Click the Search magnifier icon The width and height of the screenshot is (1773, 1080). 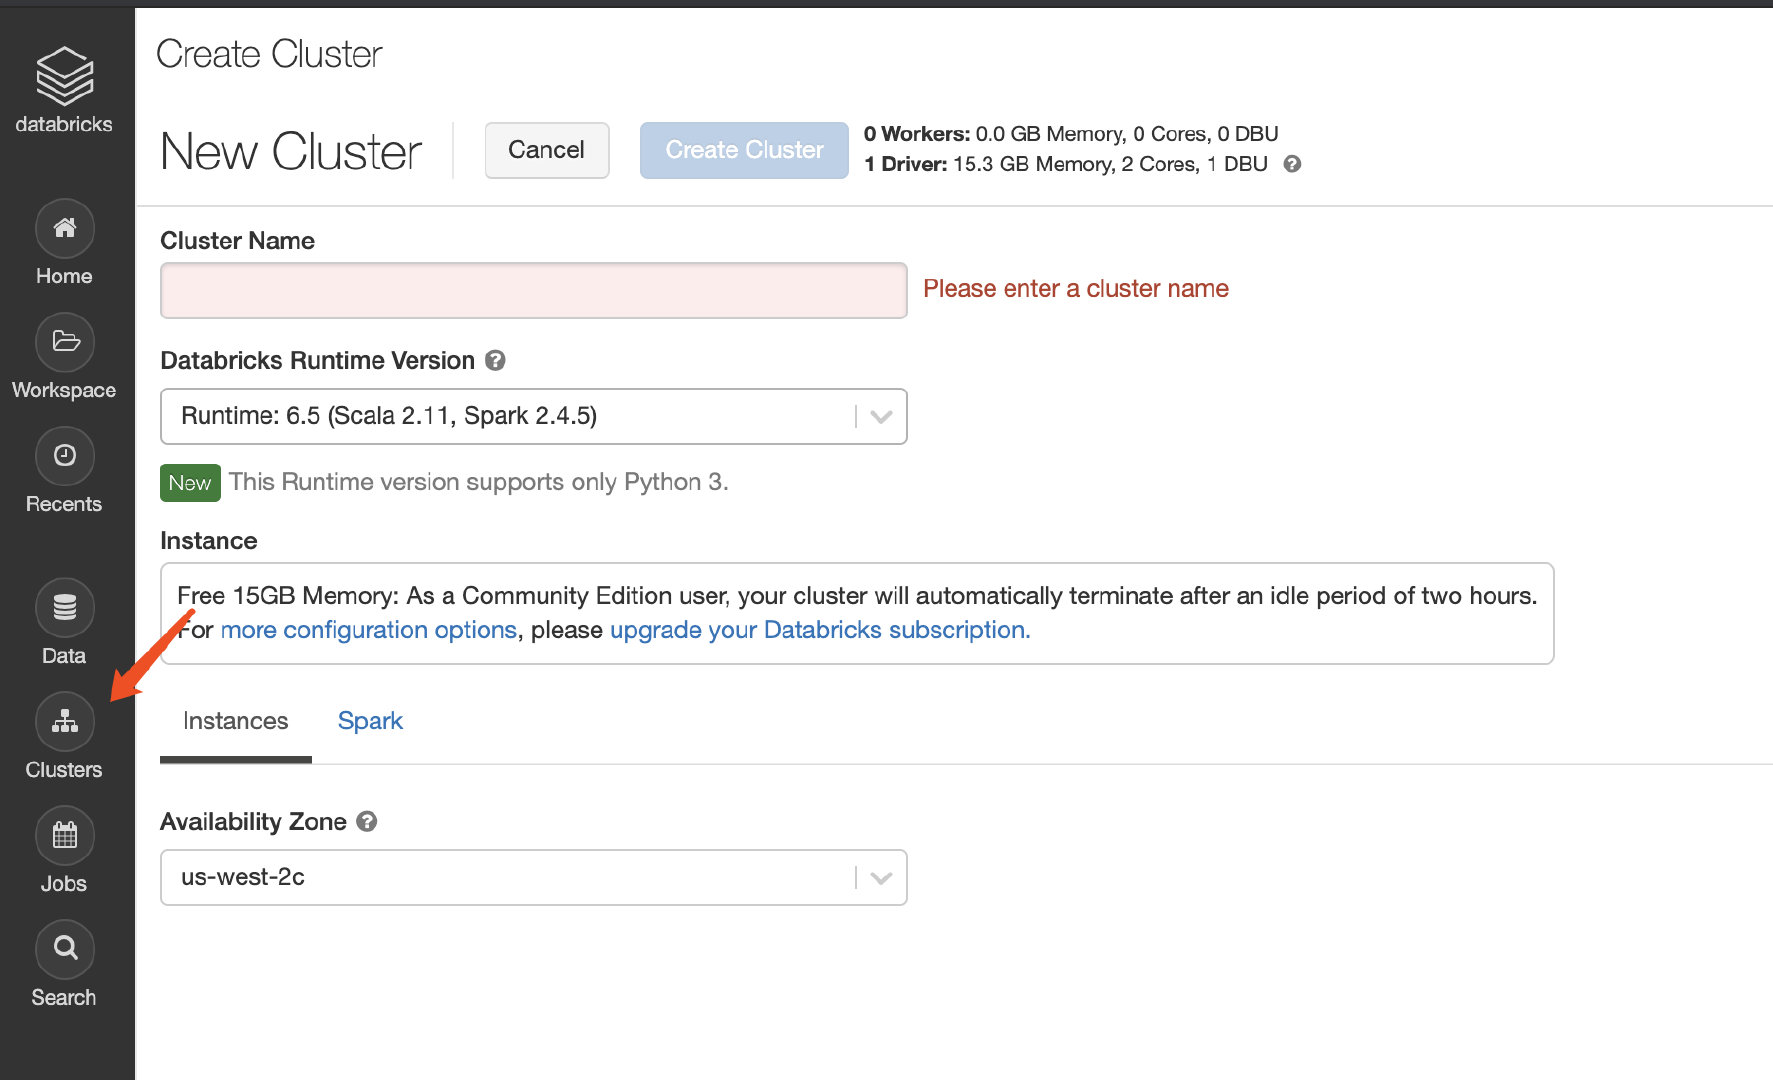(x=65, y=949)
